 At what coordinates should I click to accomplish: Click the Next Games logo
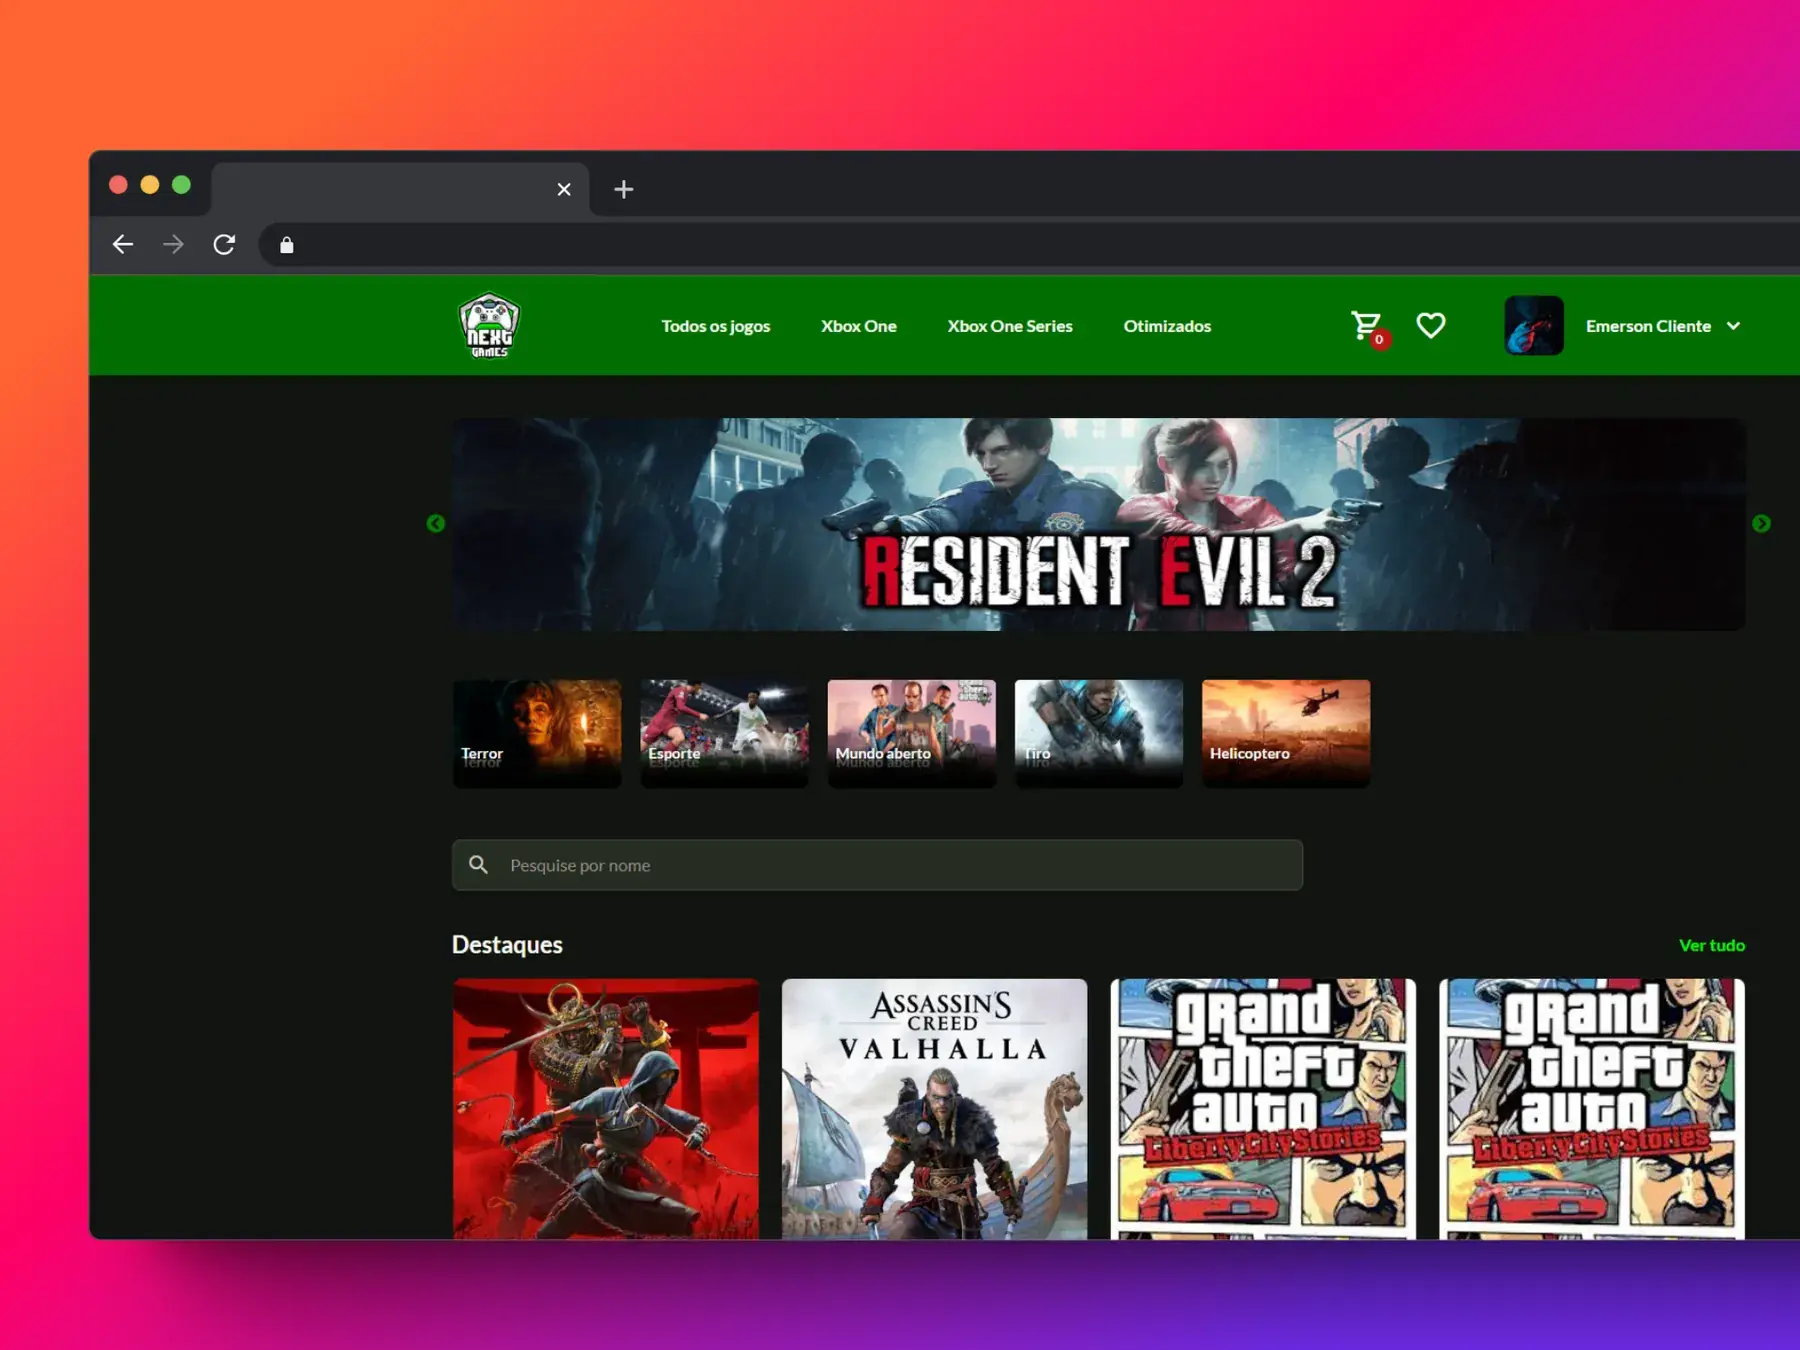[489, 325]
